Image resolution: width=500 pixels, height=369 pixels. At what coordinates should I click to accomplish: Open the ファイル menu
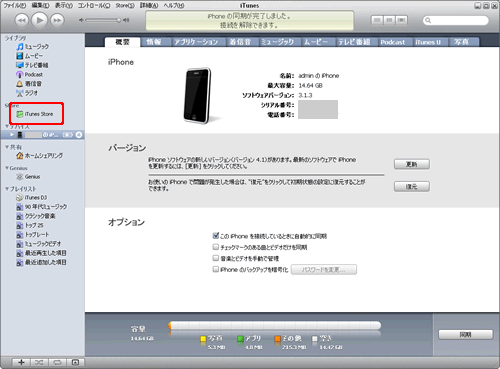[15, 5]
